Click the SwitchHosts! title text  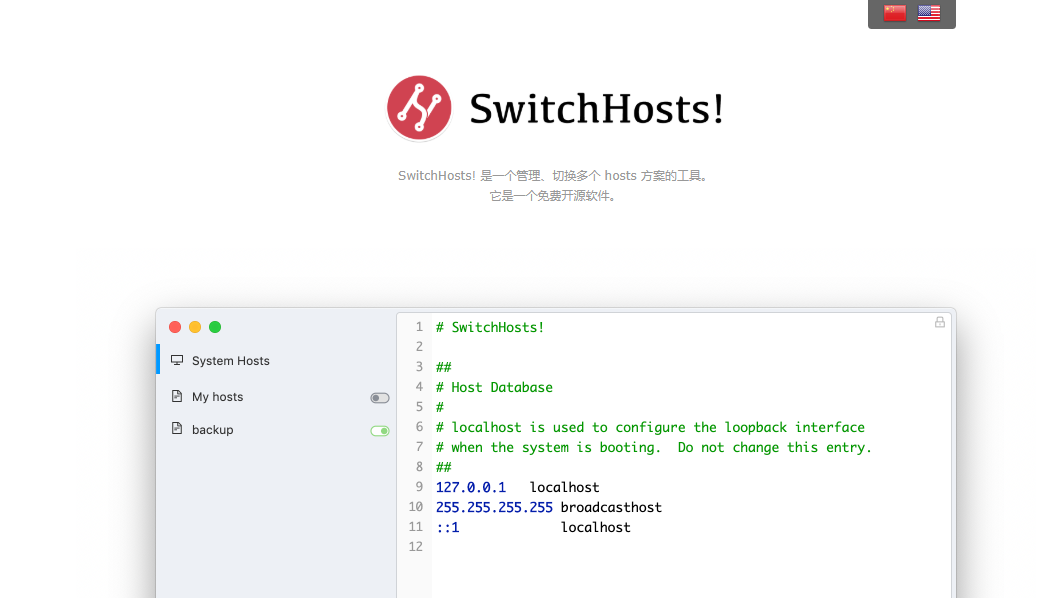pos(596,109)
